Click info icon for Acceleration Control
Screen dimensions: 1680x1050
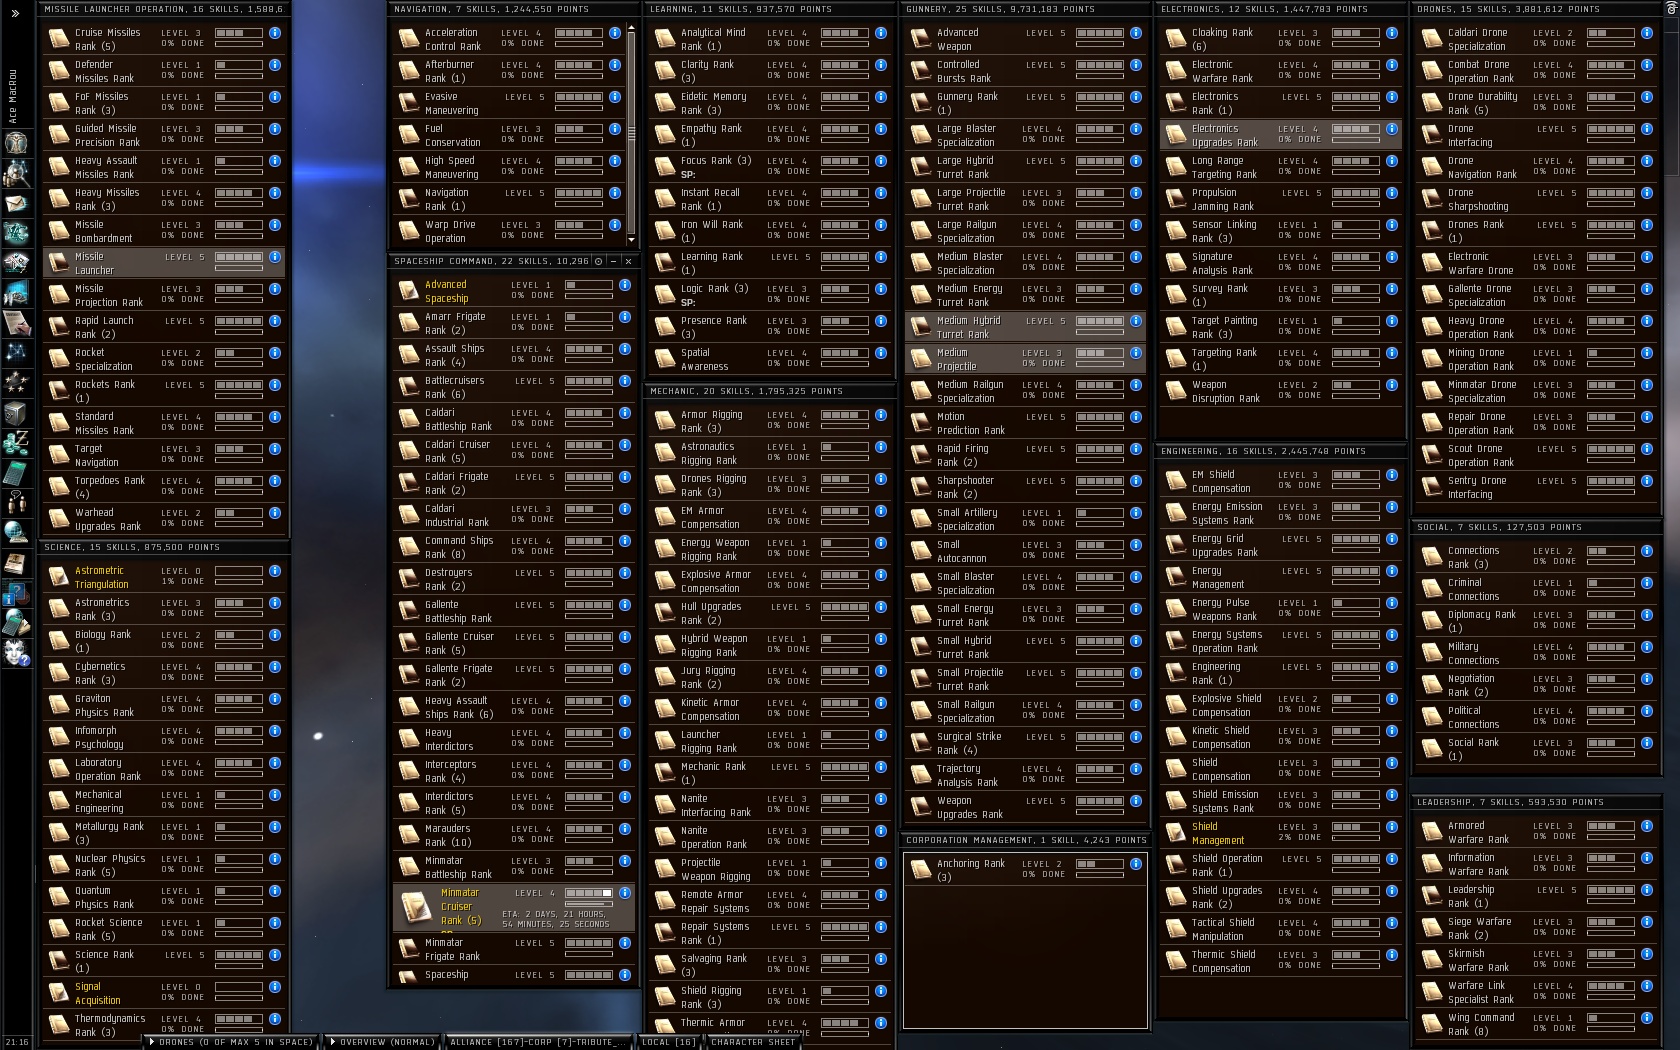pos(615,33)
